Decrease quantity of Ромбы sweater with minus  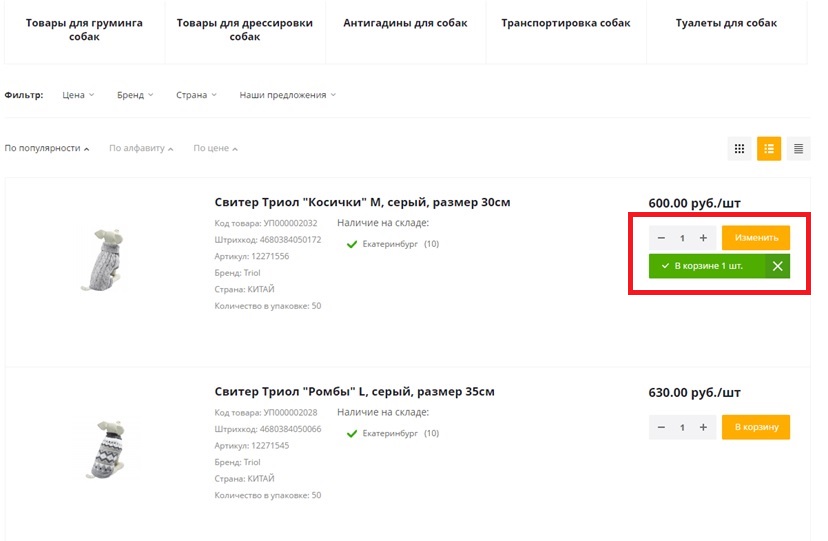point(661,428)
